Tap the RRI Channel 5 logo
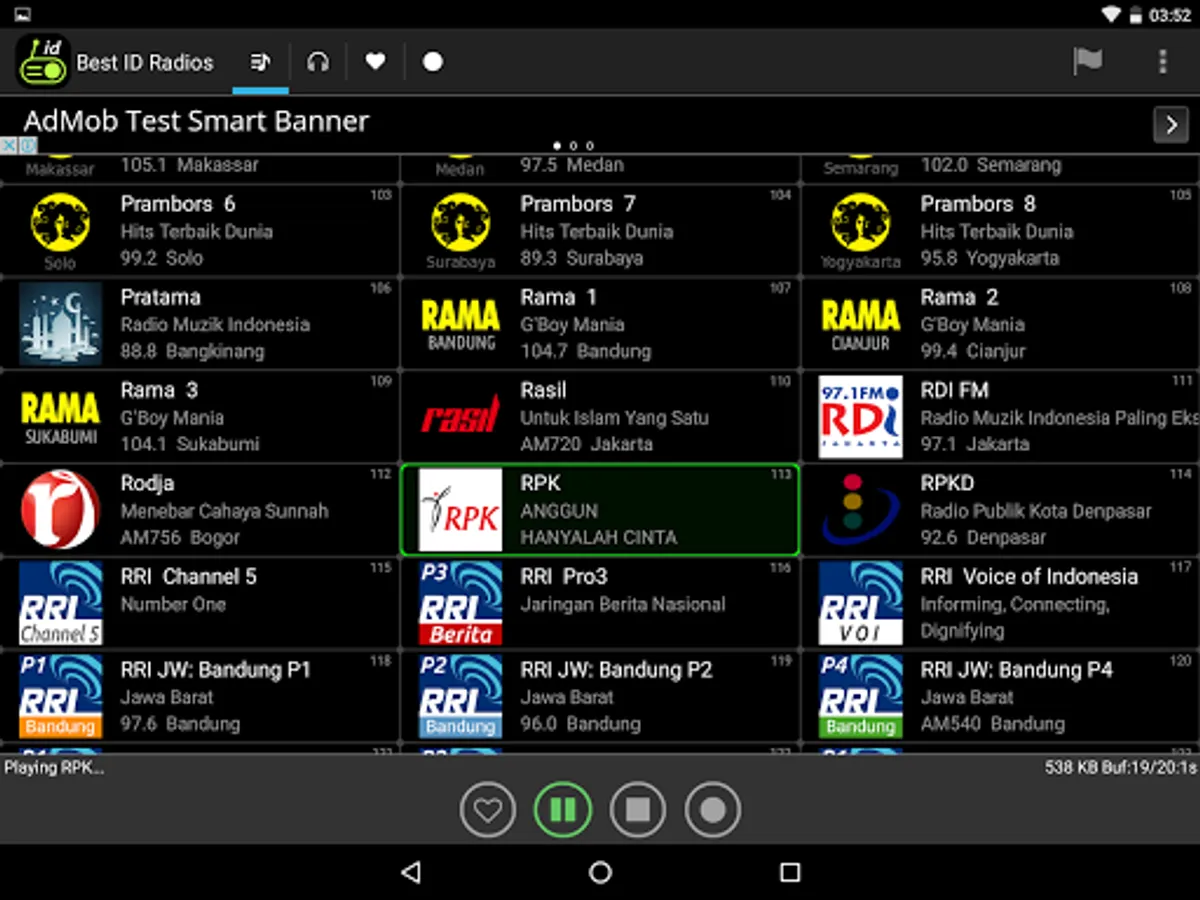1200x900 pixels. (60, 603)
